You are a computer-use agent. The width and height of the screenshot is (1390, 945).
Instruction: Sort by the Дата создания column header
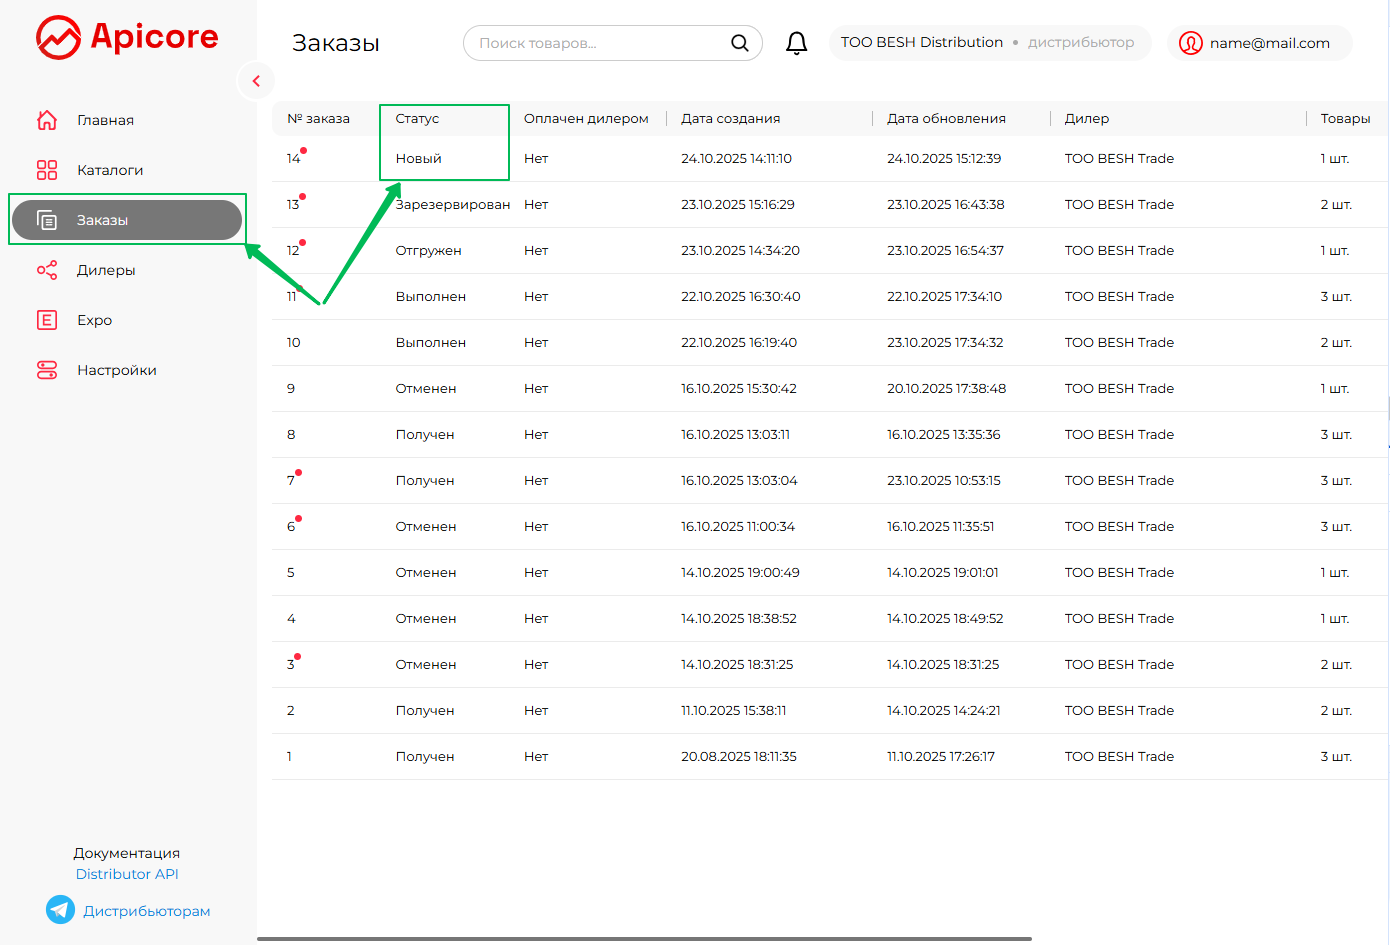pos(730,118)
